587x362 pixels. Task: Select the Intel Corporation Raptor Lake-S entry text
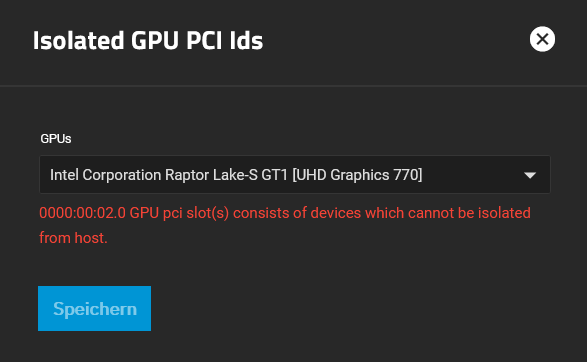[x=236, y=175]
